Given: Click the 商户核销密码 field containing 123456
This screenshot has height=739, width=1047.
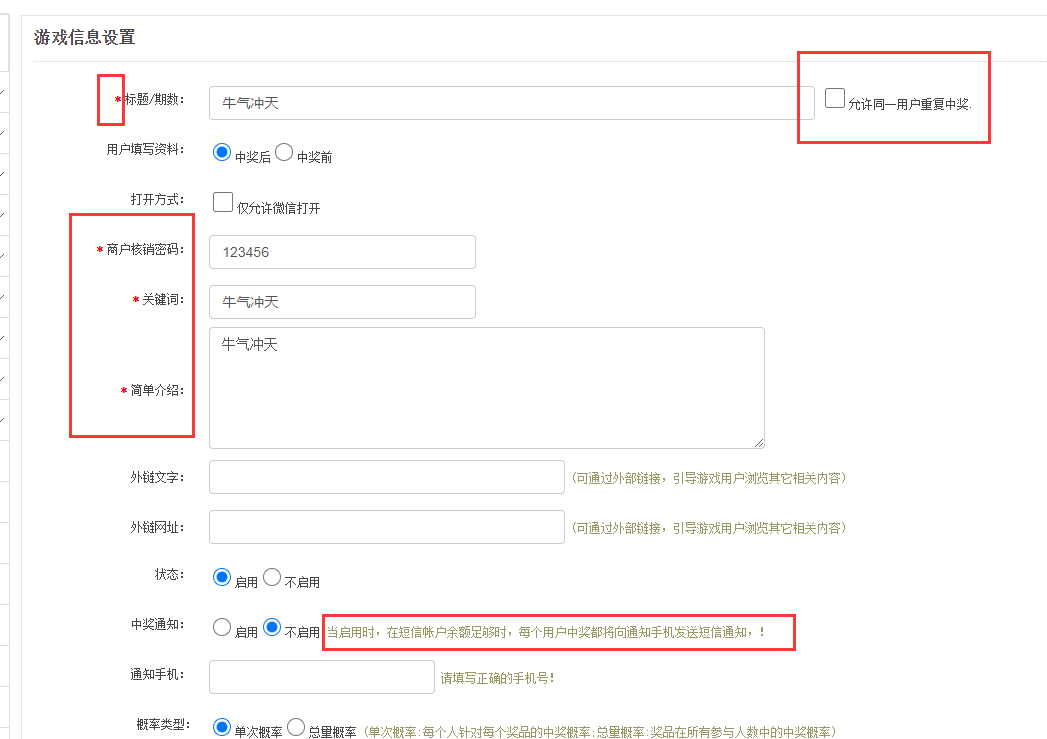Looking at the screenshot, I should tap(342, 252).
